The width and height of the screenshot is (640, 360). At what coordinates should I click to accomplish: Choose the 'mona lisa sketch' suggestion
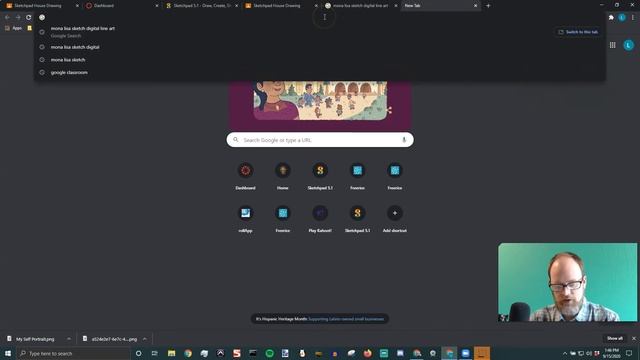[x=320, y=60]
